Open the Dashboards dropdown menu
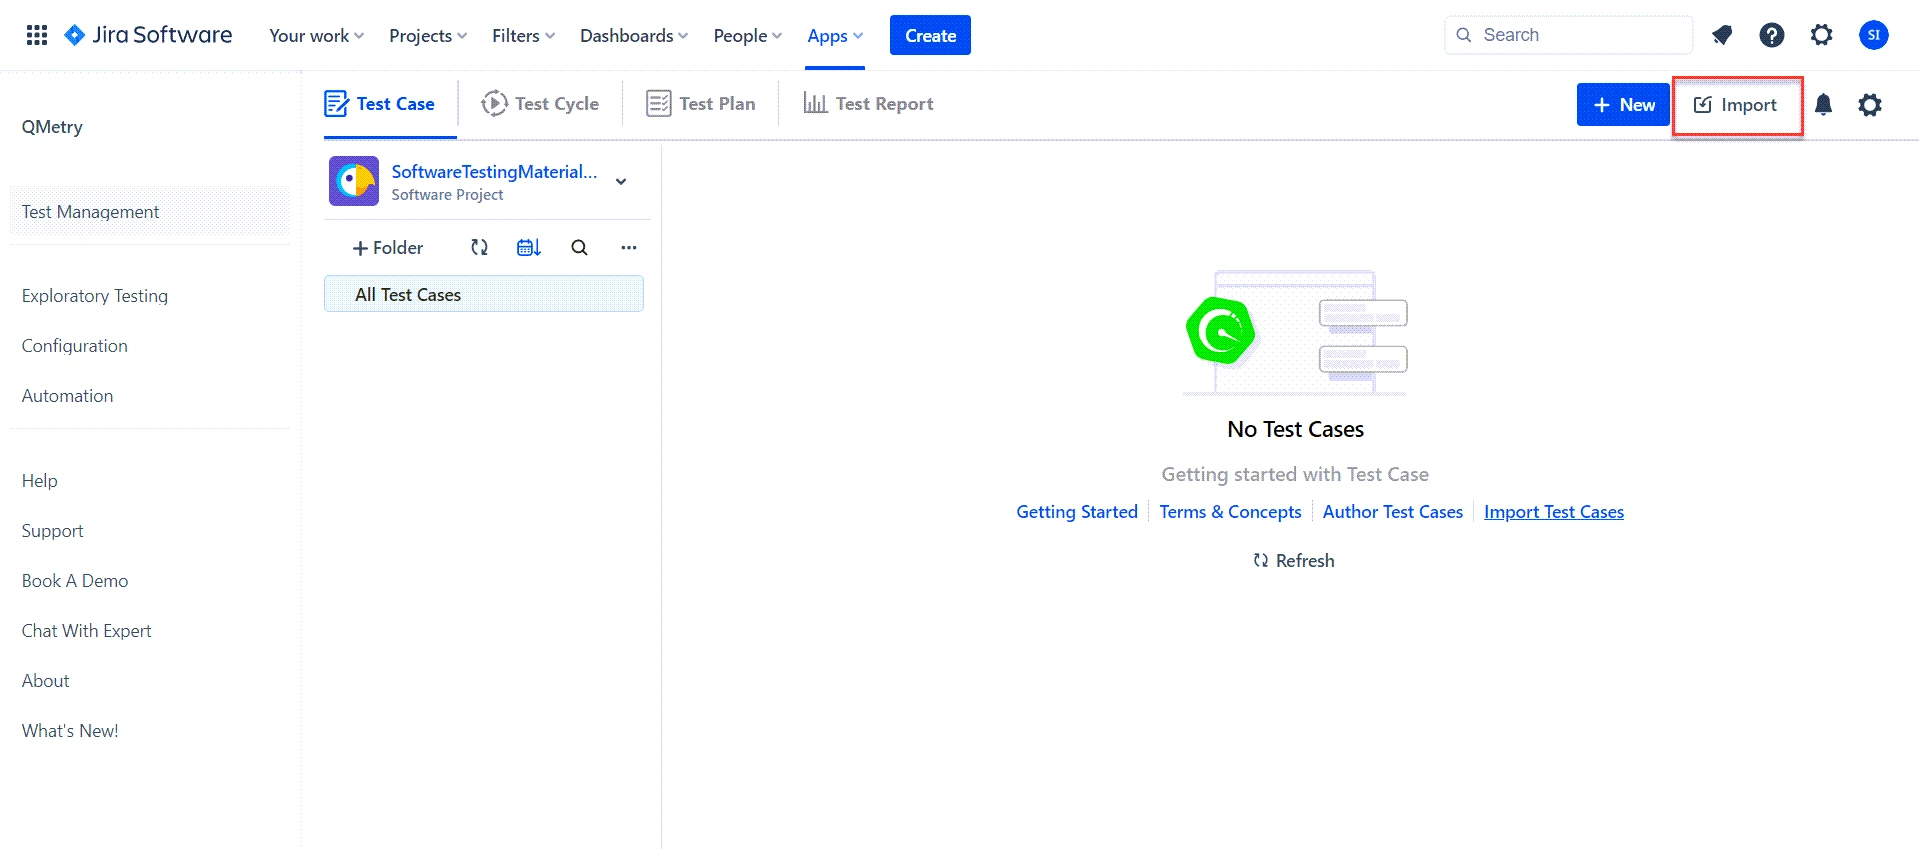 pyautogui.click(x=634, y=35)
